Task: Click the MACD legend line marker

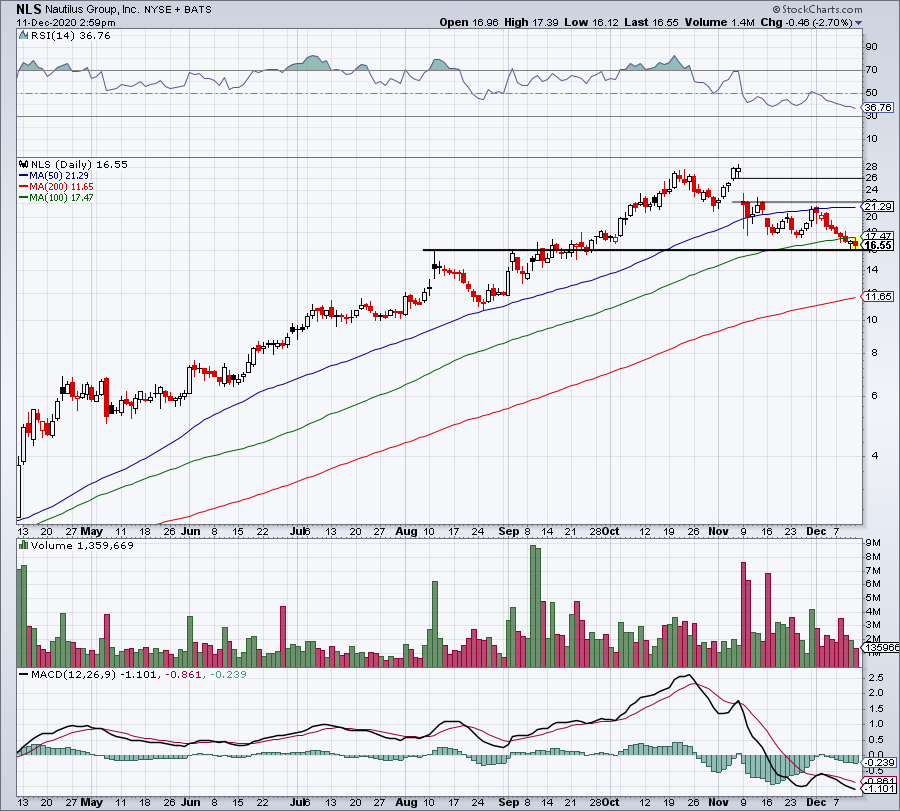Action: [x=24, y=674]
